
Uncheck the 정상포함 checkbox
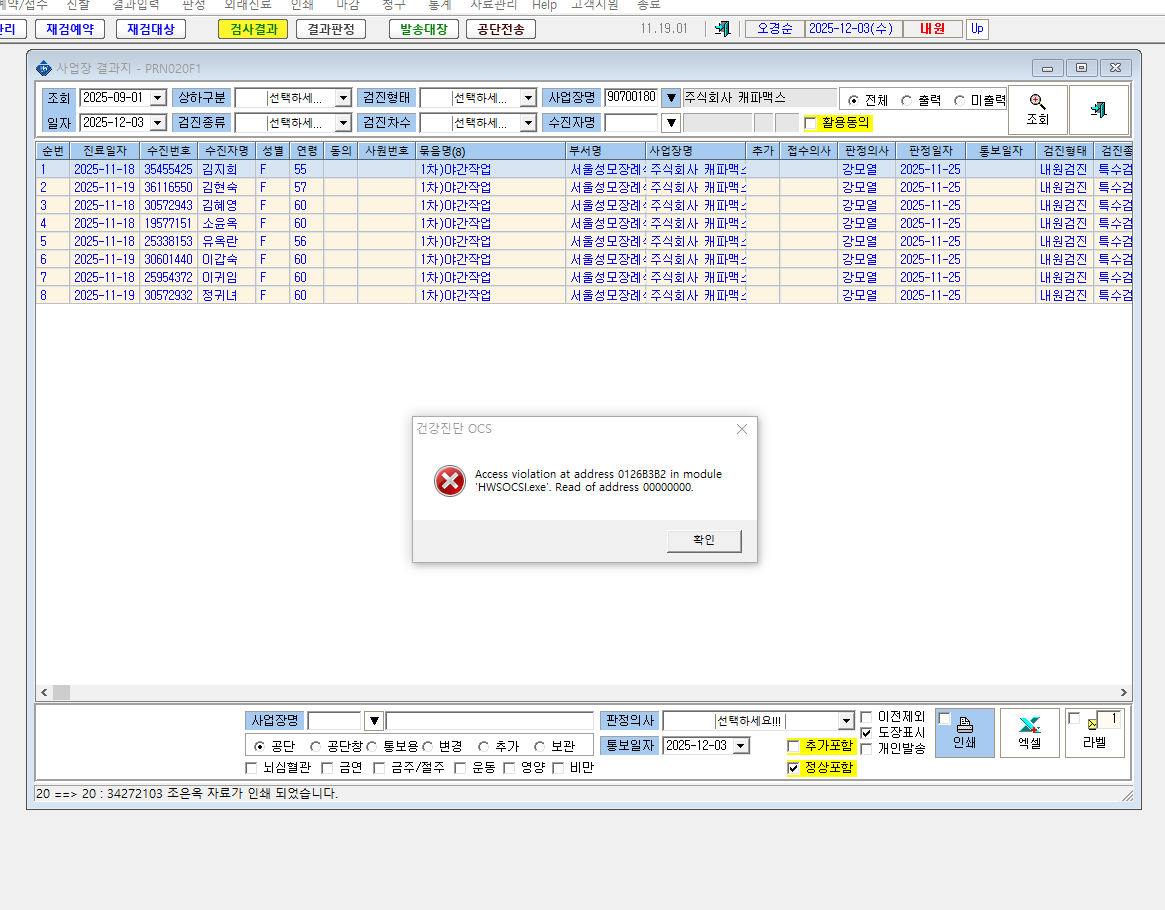(x=793, y=768)
